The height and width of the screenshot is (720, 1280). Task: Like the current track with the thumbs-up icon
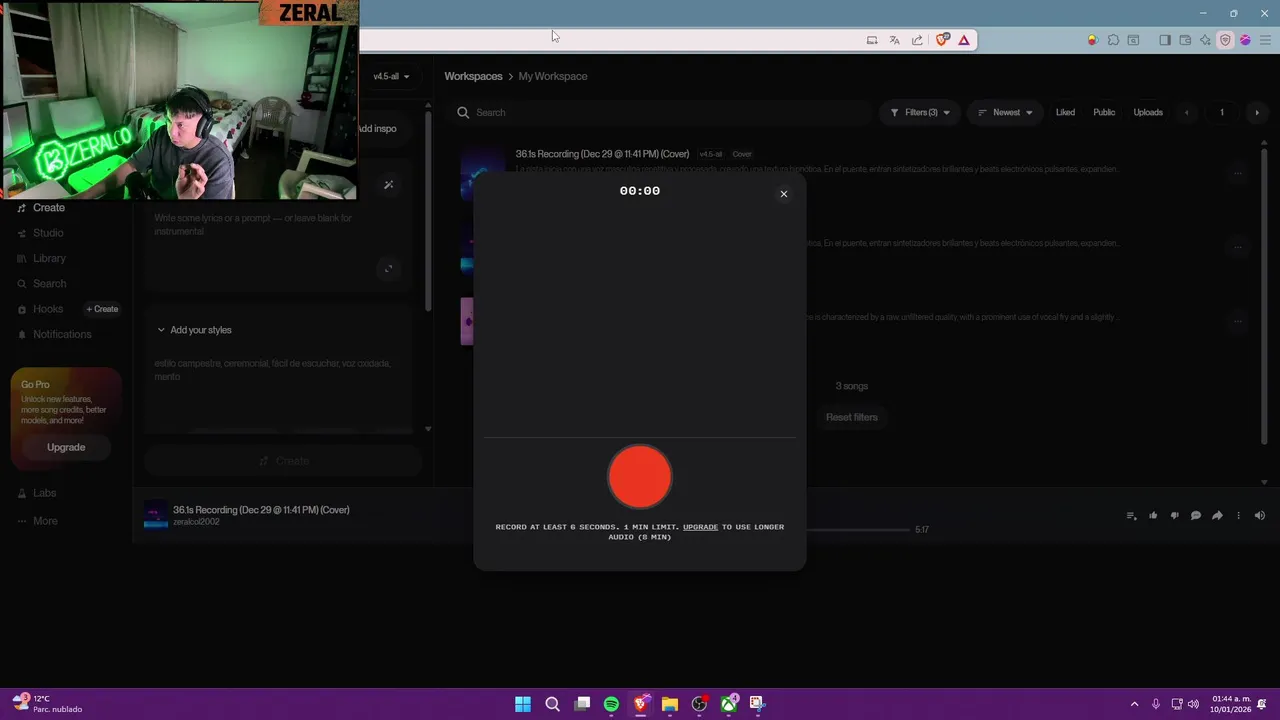(x=1153, y=516)
